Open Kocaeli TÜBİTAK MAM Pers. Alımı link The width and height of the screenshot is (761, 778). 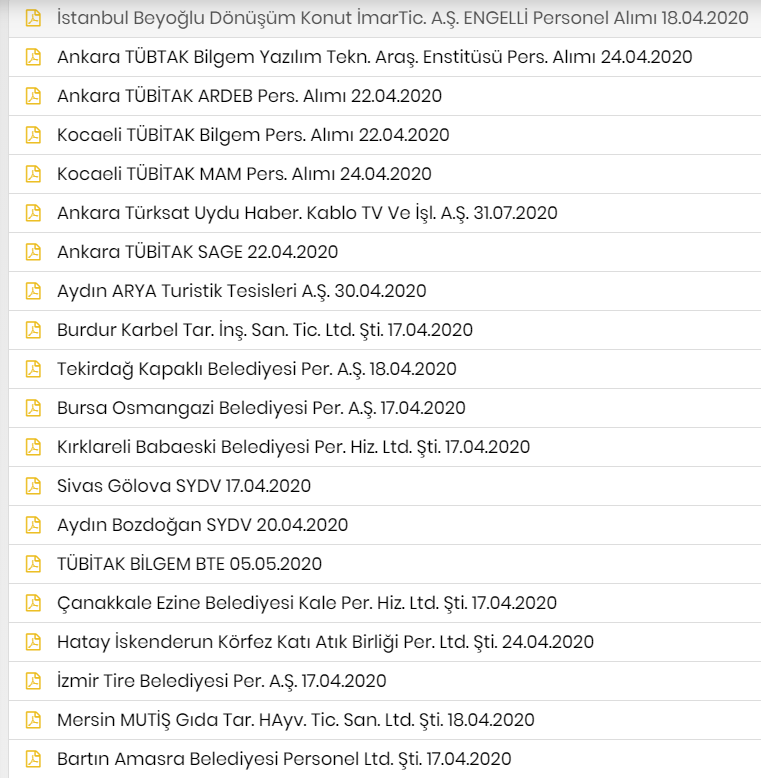click(244, 174)
